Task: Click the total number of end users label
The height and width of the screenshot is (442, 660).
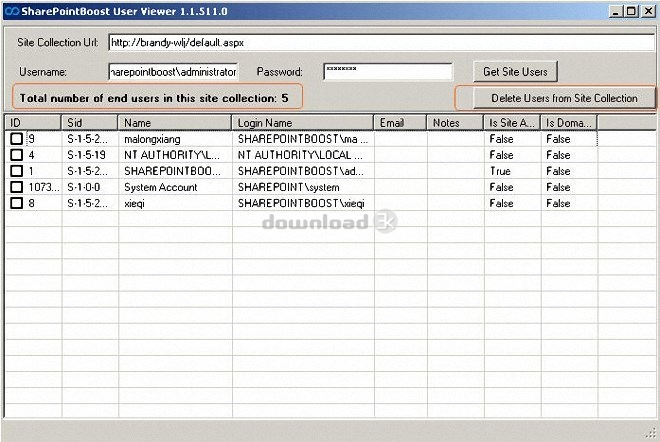Action: tap(154, 98)
